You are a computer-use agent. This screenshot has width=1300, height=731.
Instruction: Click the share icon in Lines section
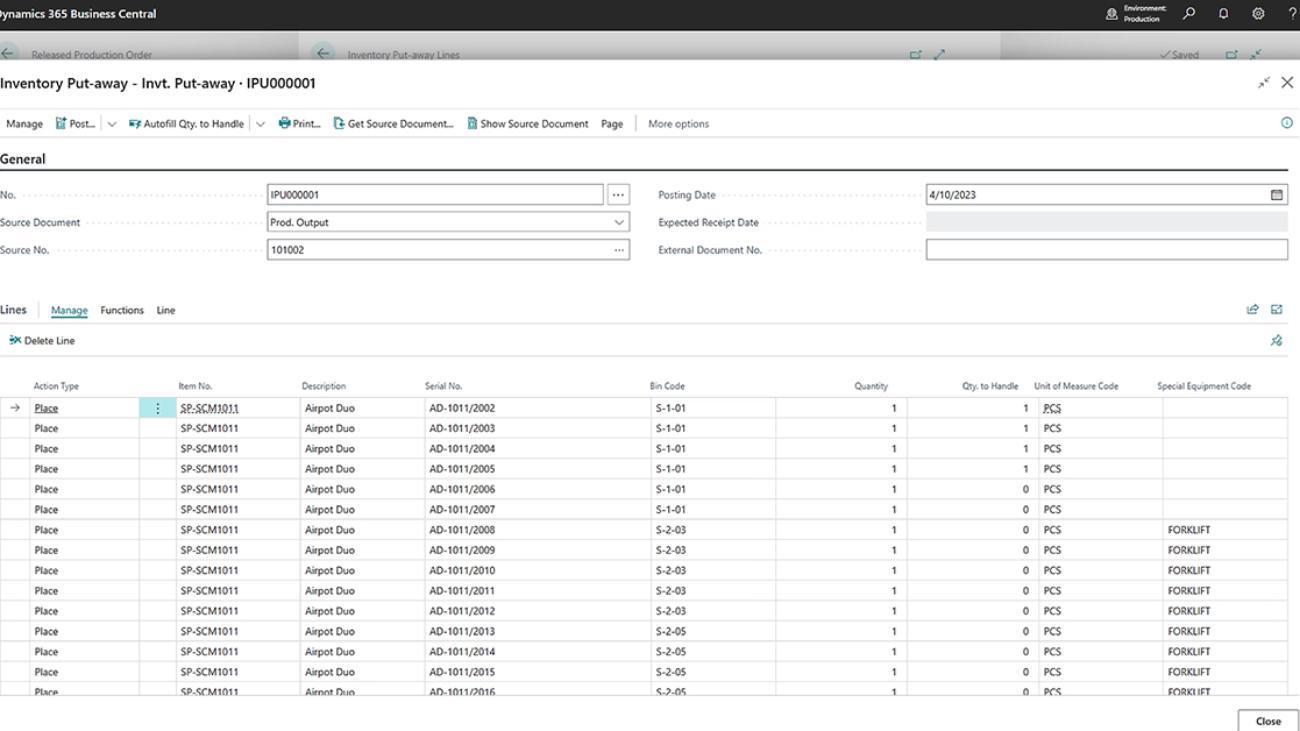(1252, 310)
